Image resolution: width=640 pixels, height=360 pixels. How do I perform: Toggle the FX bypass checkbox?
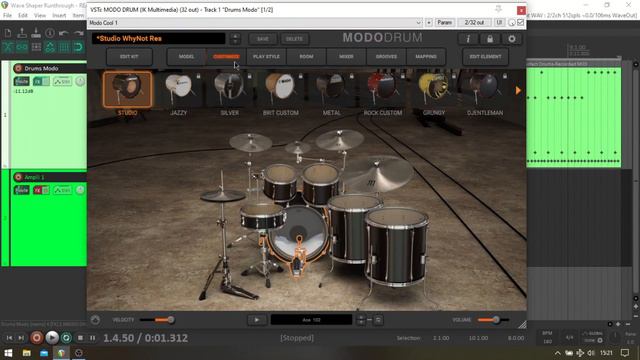coord(520,22)
